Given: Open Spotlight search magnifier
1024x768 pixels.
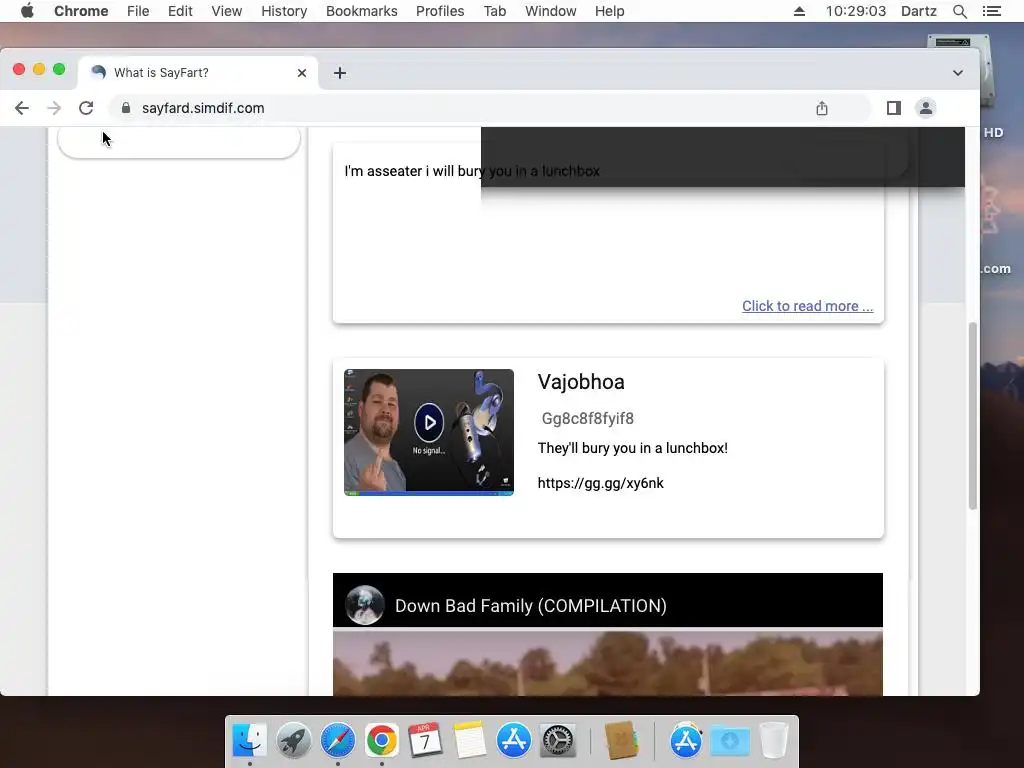Looking at the screenshot, I should pyautogui.click(x=959, y=11).
